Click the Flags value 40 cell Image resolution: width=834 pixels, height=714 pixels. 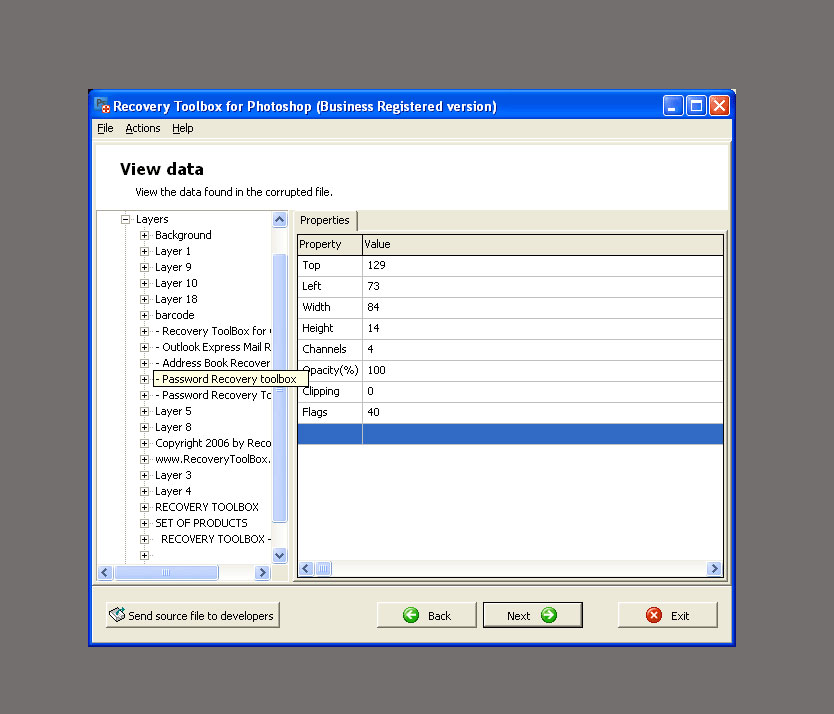click(543, 412)
